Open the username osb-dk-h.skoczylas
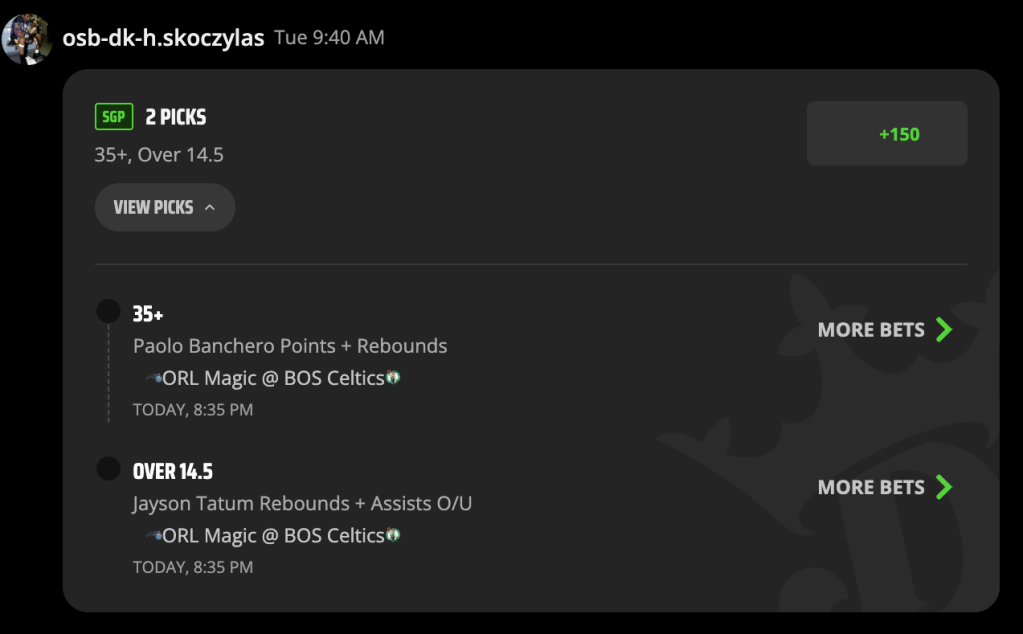The height and width of the screenshot is (634, 1023). point(163,38)
